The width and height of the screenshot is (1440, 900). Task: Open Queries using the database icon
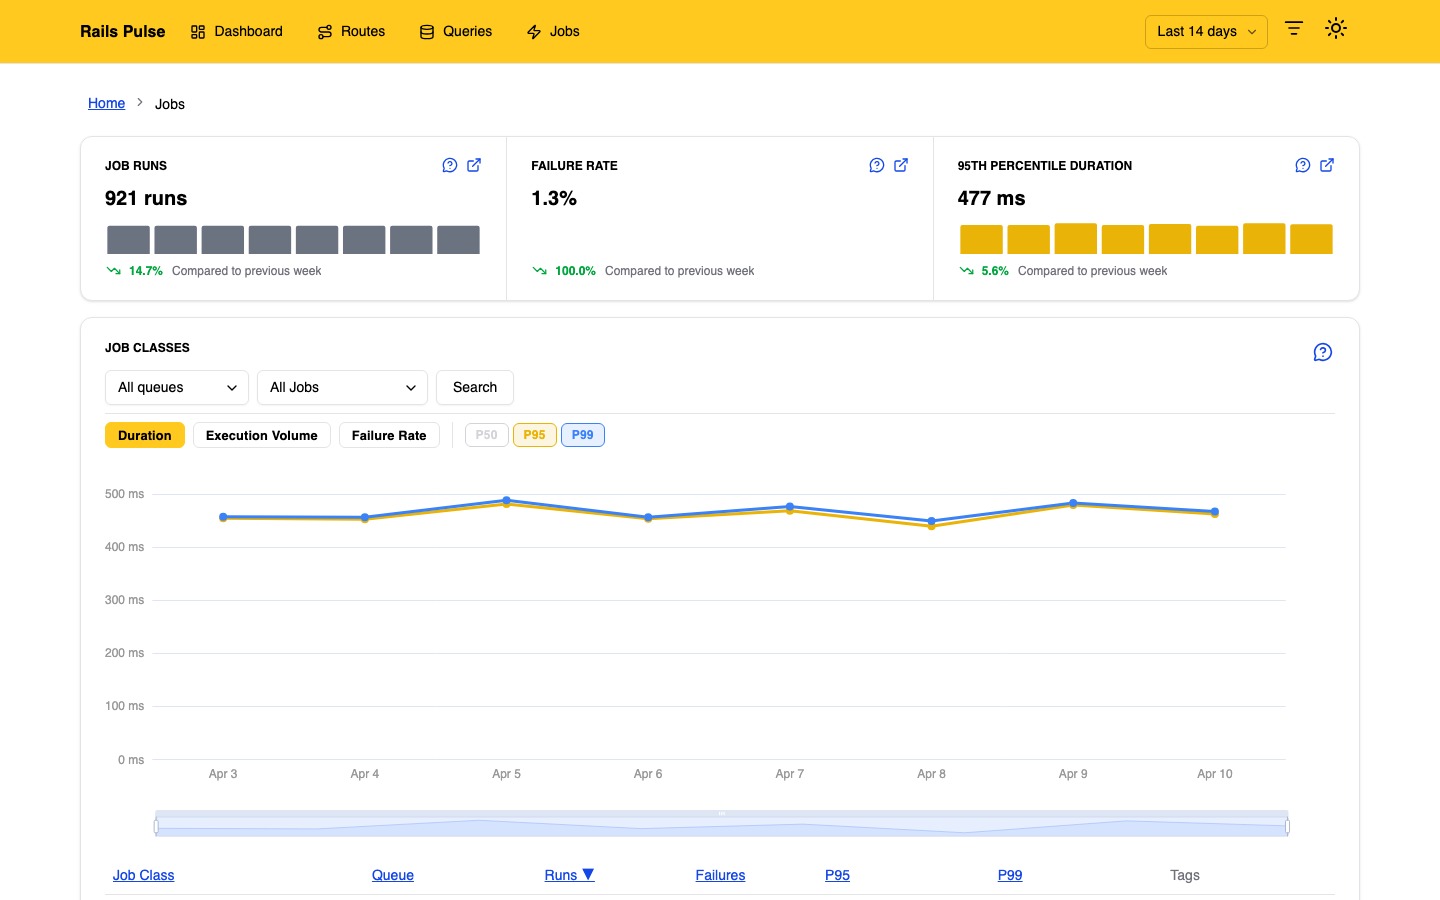click(x=426, y=31)
